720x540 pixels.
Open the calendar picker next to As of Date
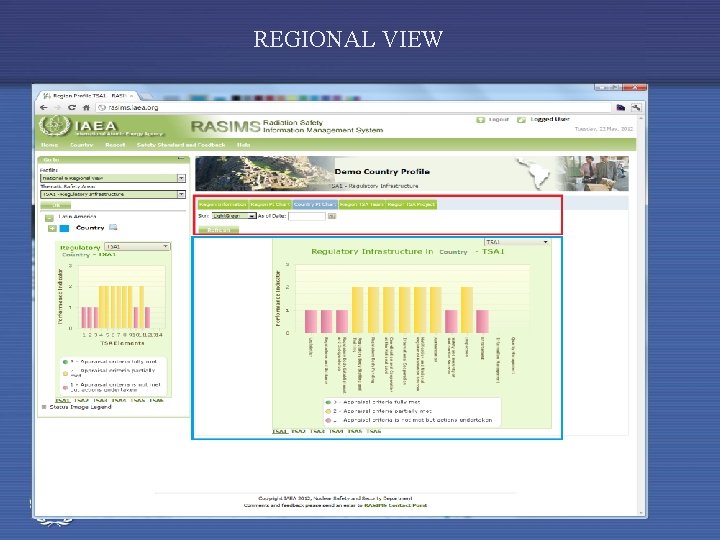(x=332, y=216)
